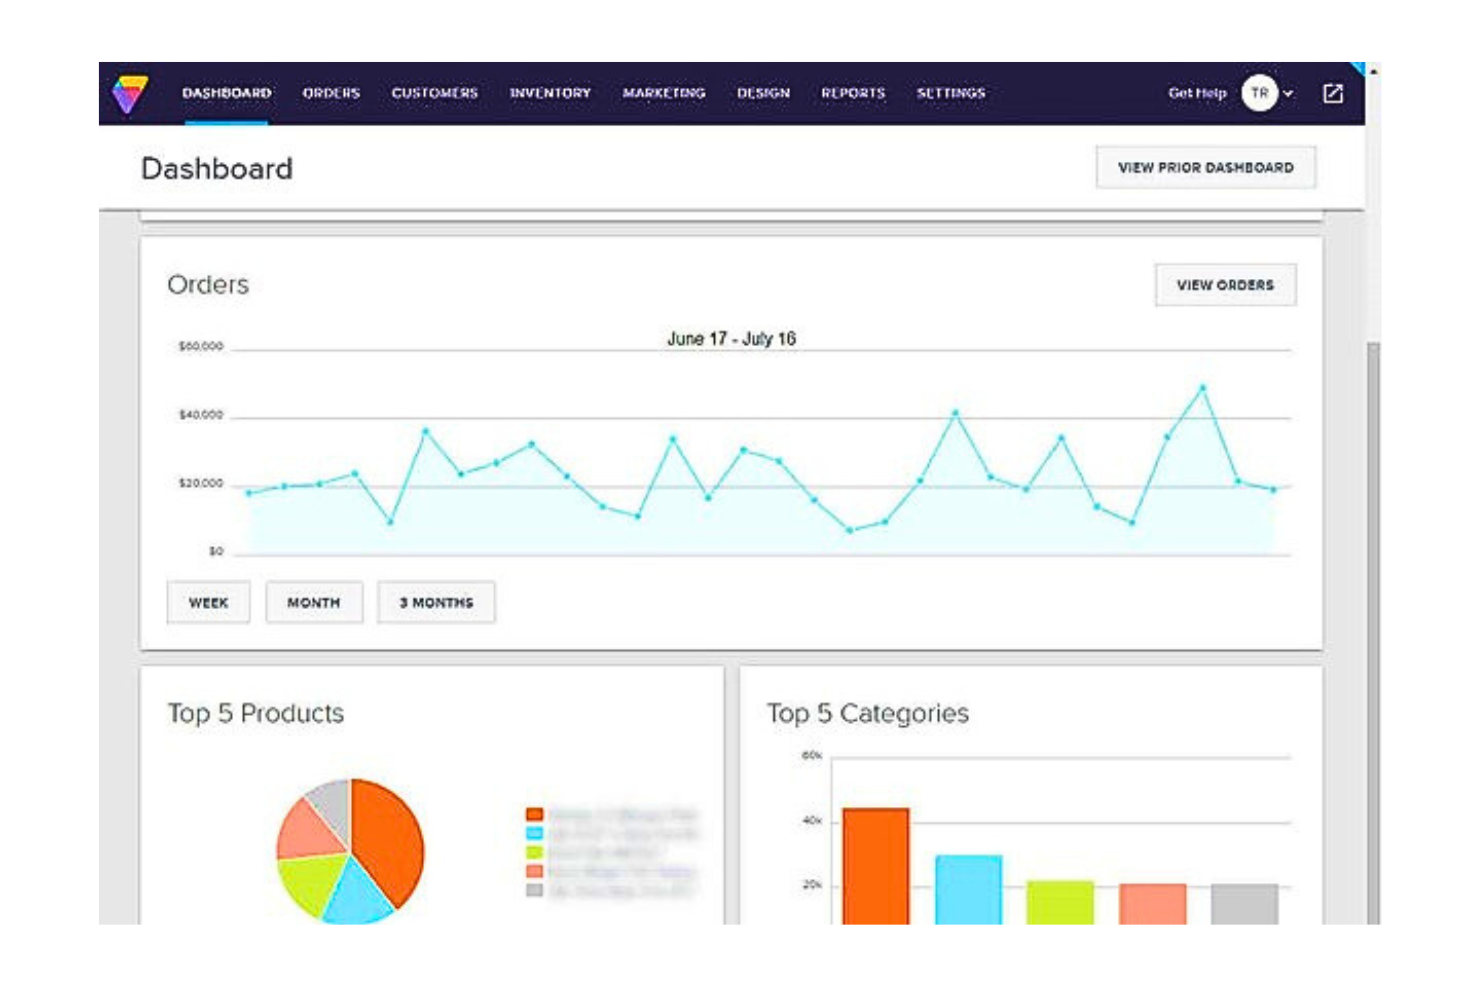Go to Settings
The image size is (1480, 987).
click(952, 93)
